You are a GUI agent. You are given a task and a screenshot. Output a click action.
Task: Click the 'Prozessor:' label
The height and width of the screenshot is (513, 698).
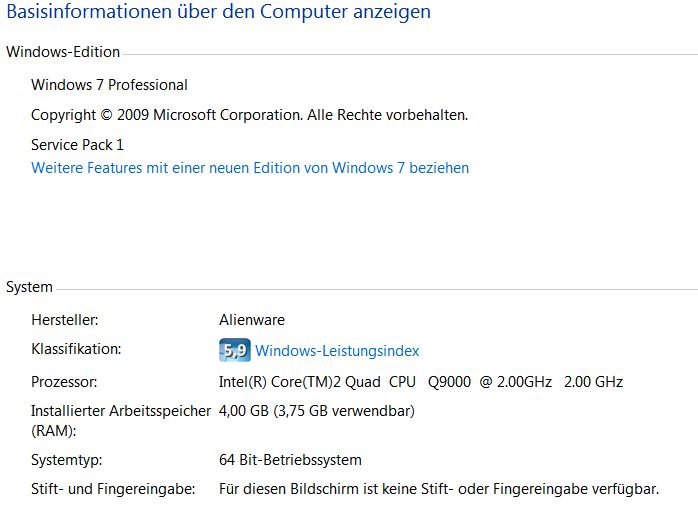coord(65,382)
